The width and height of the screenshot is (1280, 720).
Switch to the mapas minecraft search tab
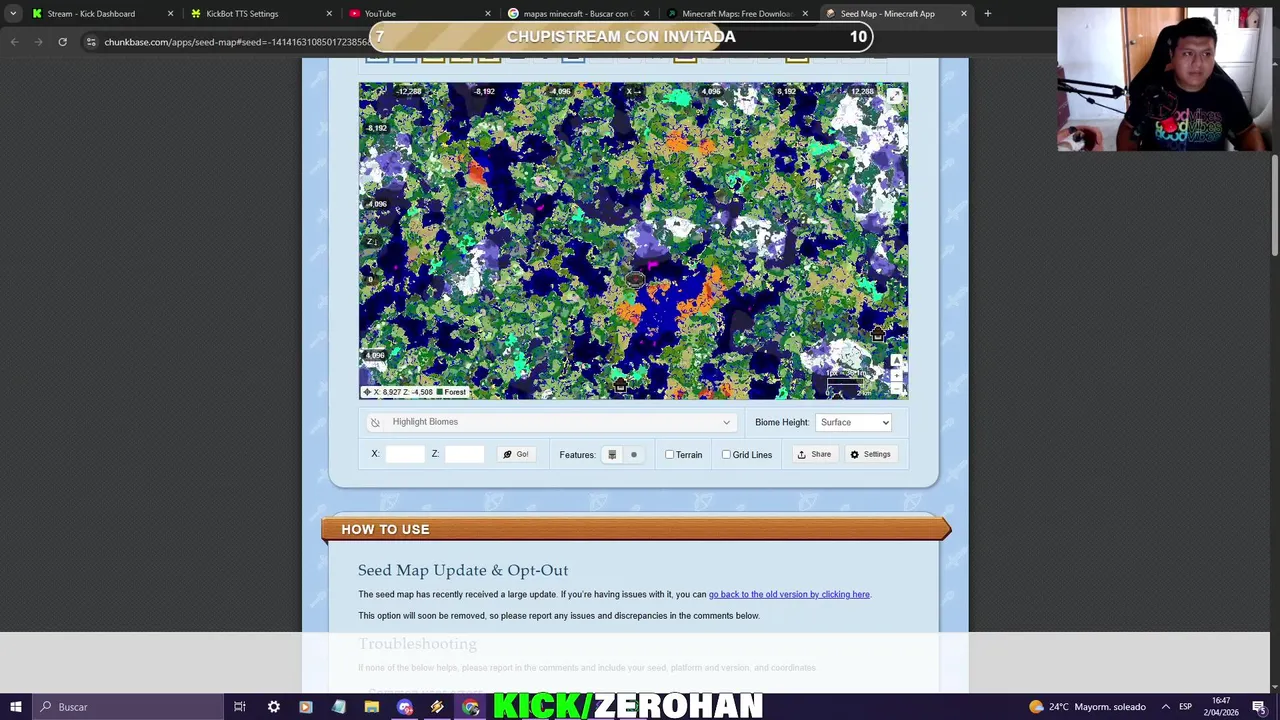point(579,14)
